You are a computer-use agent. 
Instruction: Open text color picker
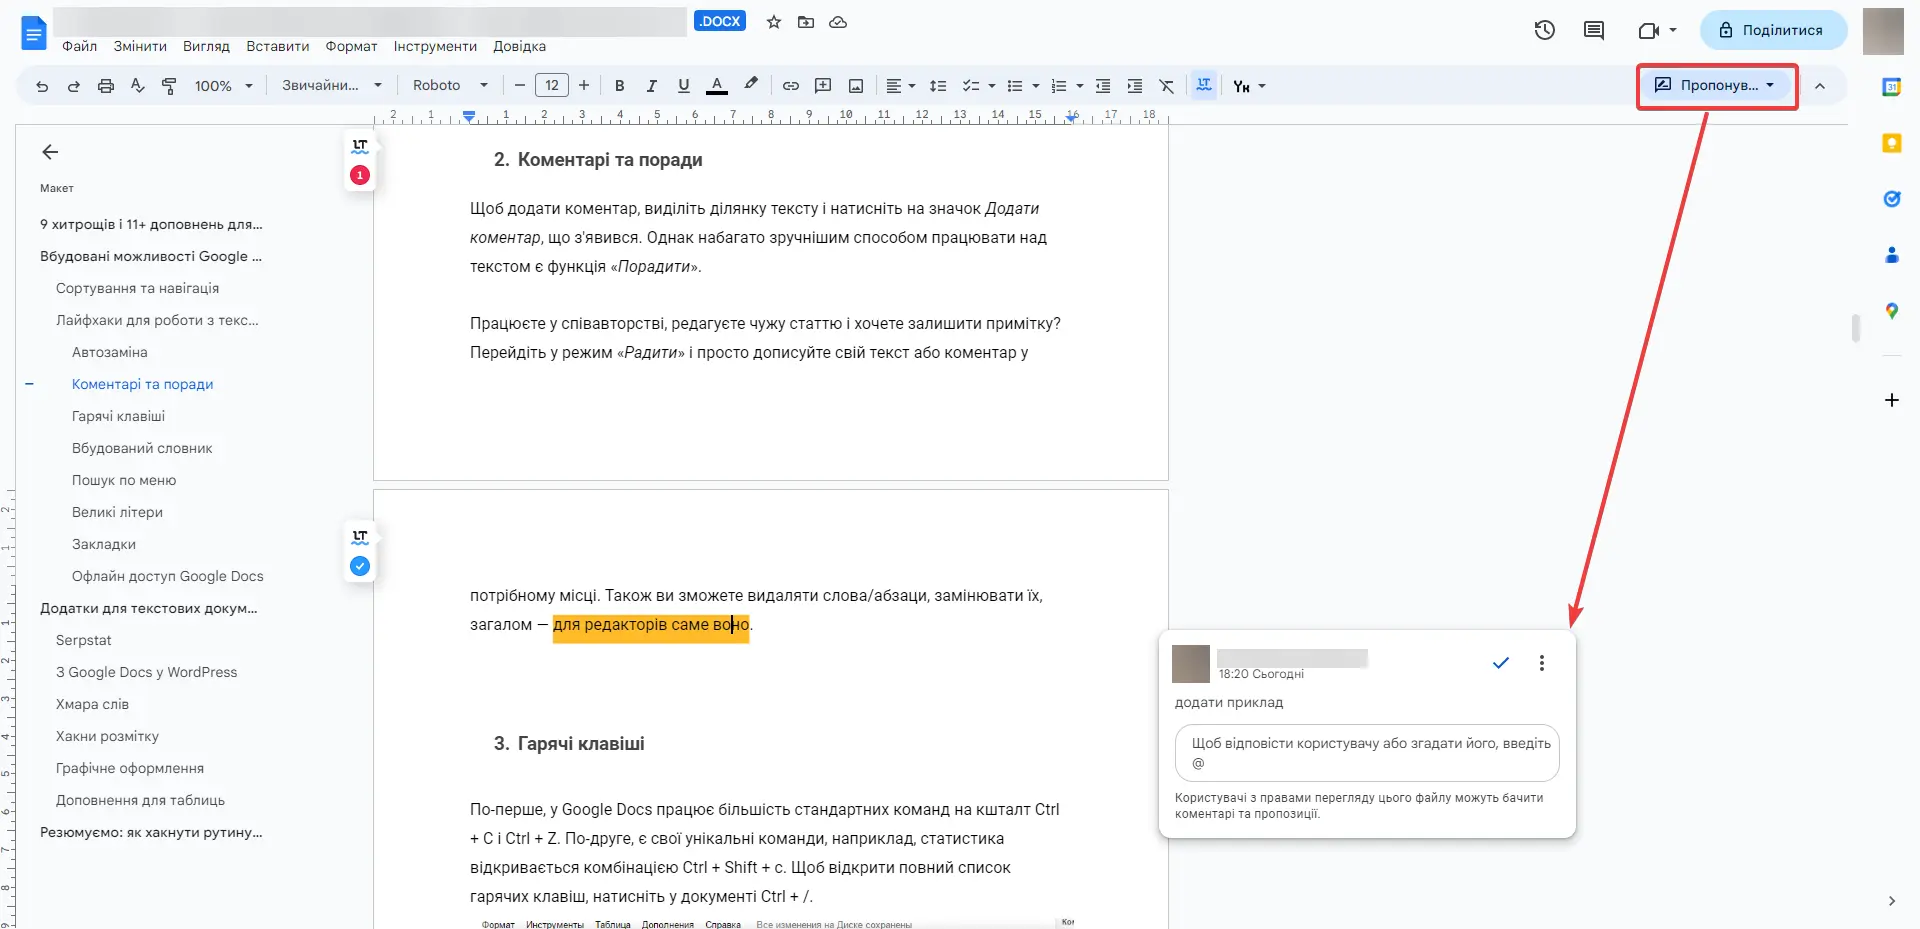click(x=717, y=86)
